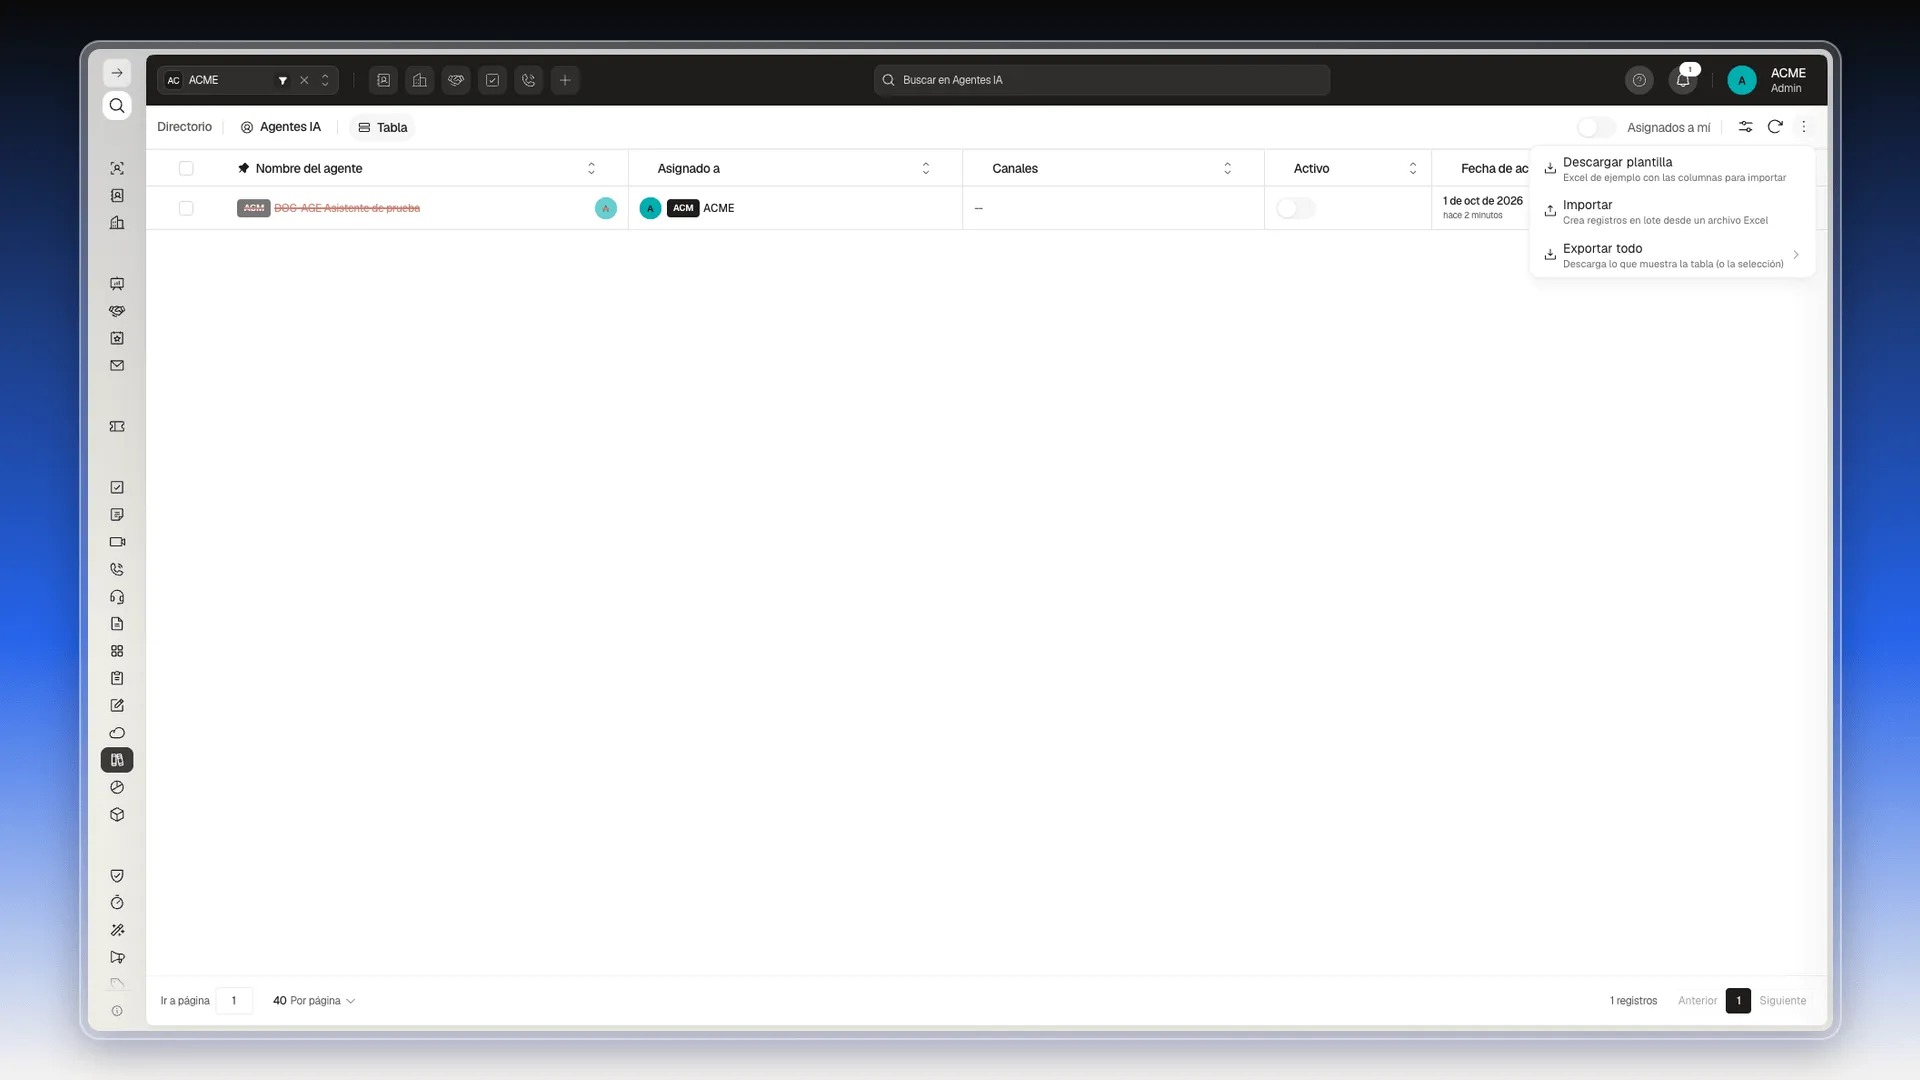The image size is (1920, 1080).
Task: Click the Siguiente pagination button
Action: [x=1782, y=1001]
